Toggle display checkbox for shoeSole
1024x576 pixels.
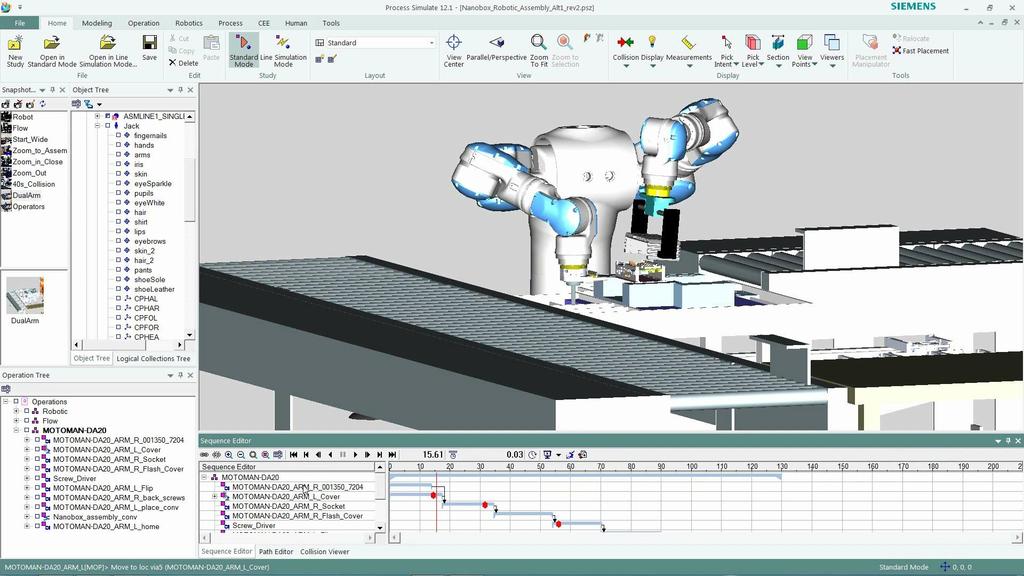pyautogui.click(x=118, y=280)
